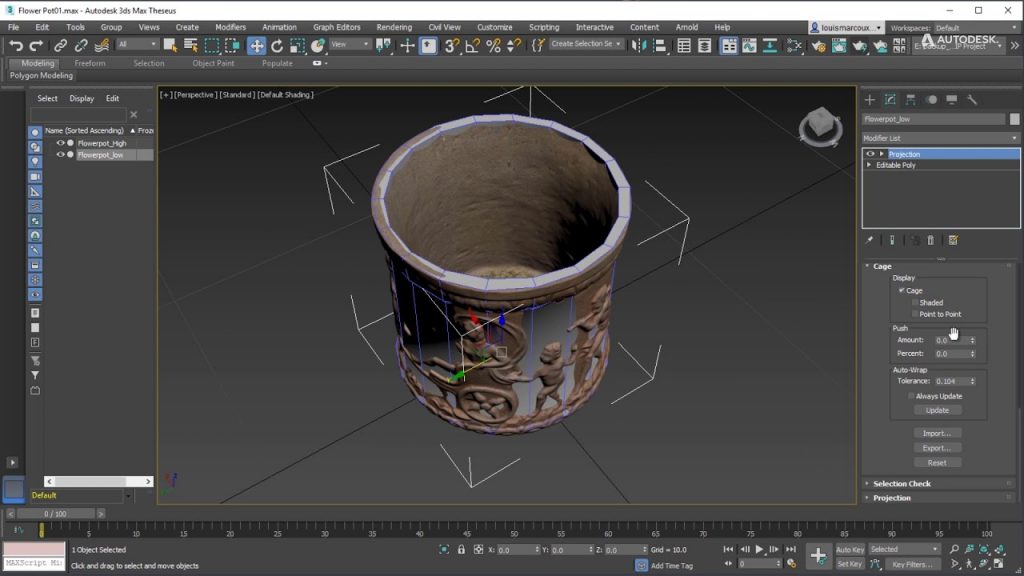Screen dimensions: 1024x576
Task: Select the Rotate tool
Action: (278, 44)
